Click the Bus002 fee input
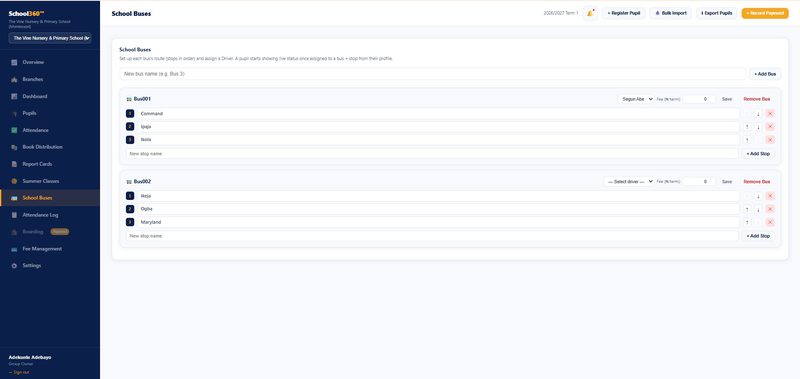This screenshot has width=800, height=379. 698,182
